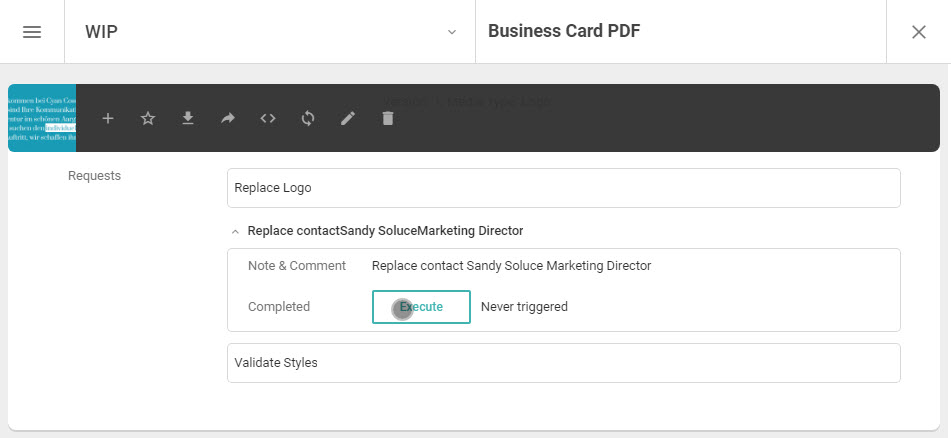
Task: Click the Note & Comment label
Action: [x=297, y=266]
